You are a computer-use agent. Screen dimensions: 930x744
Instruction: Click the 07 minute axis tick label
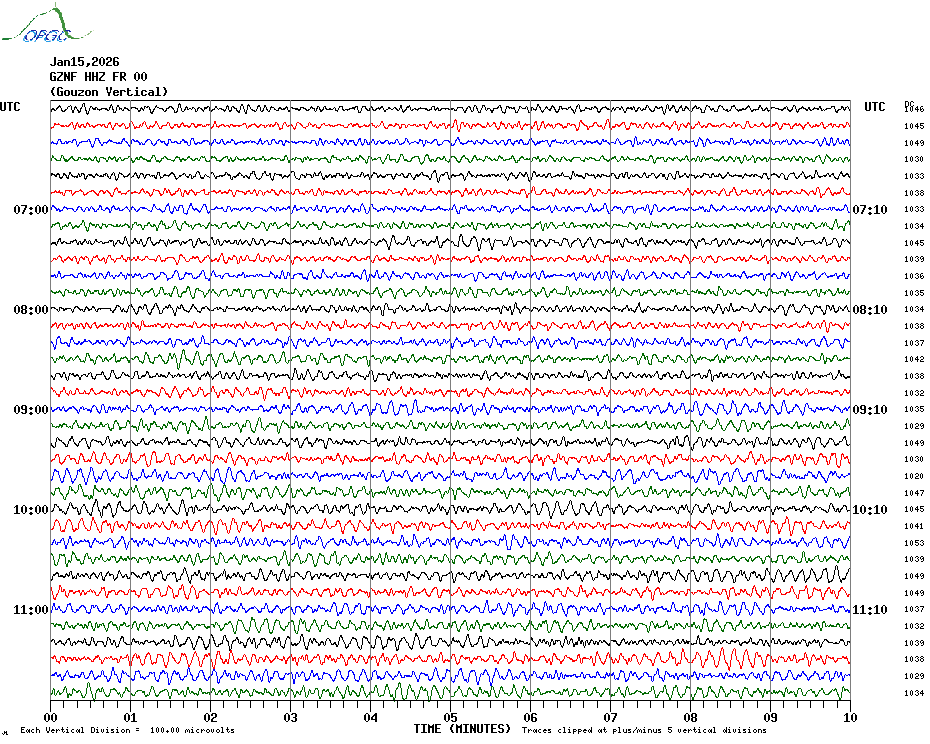point(611,717)
